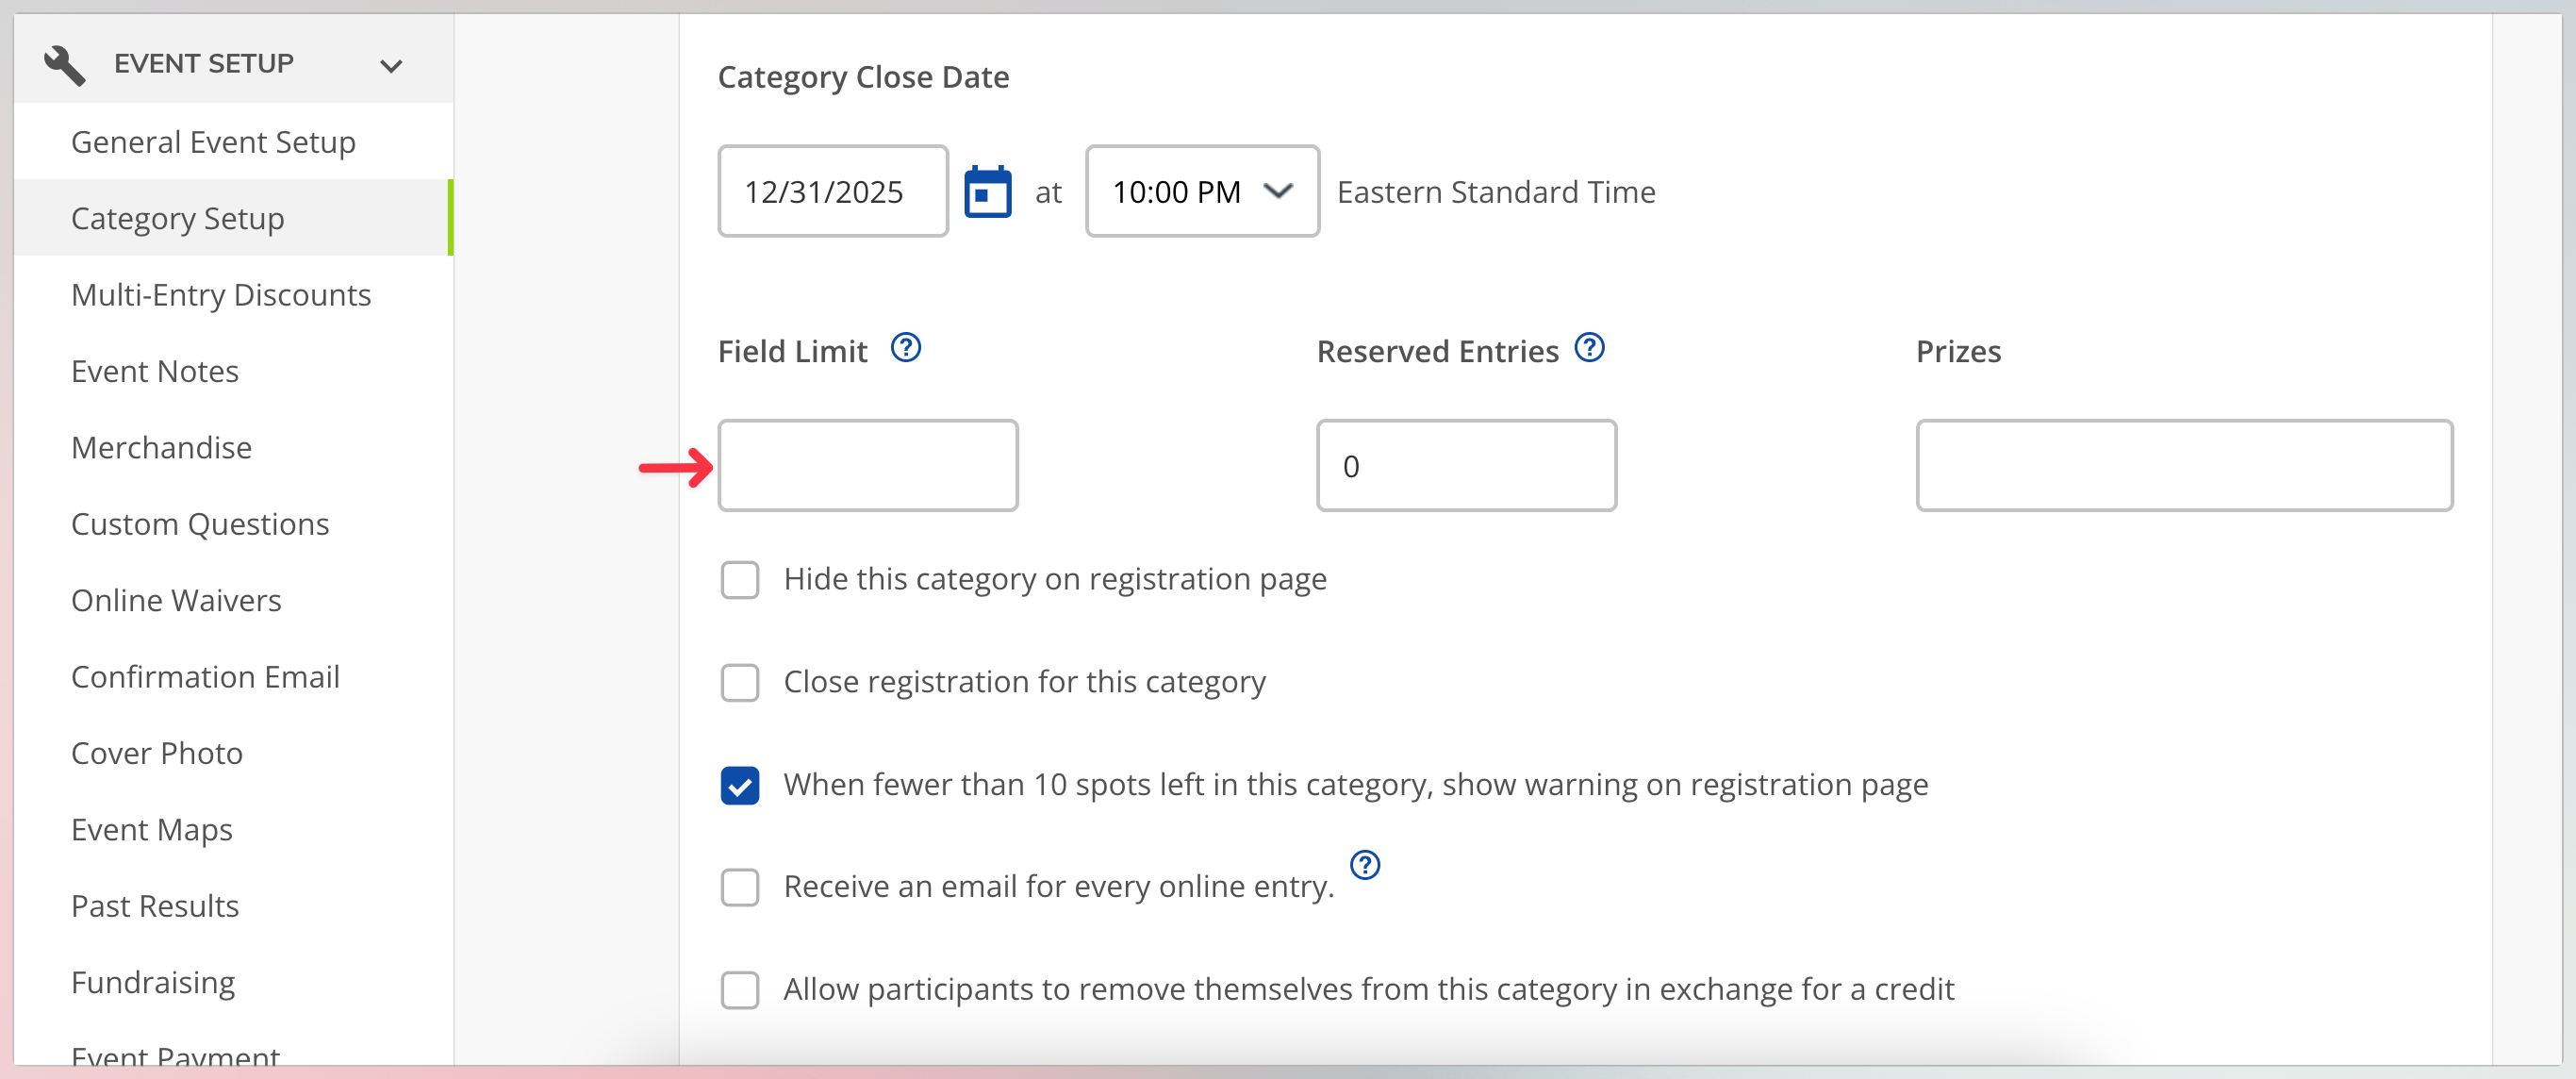2576x1079 pixels.
Task: Click the Eastern Standard Time text
Action: point(1496,192)
